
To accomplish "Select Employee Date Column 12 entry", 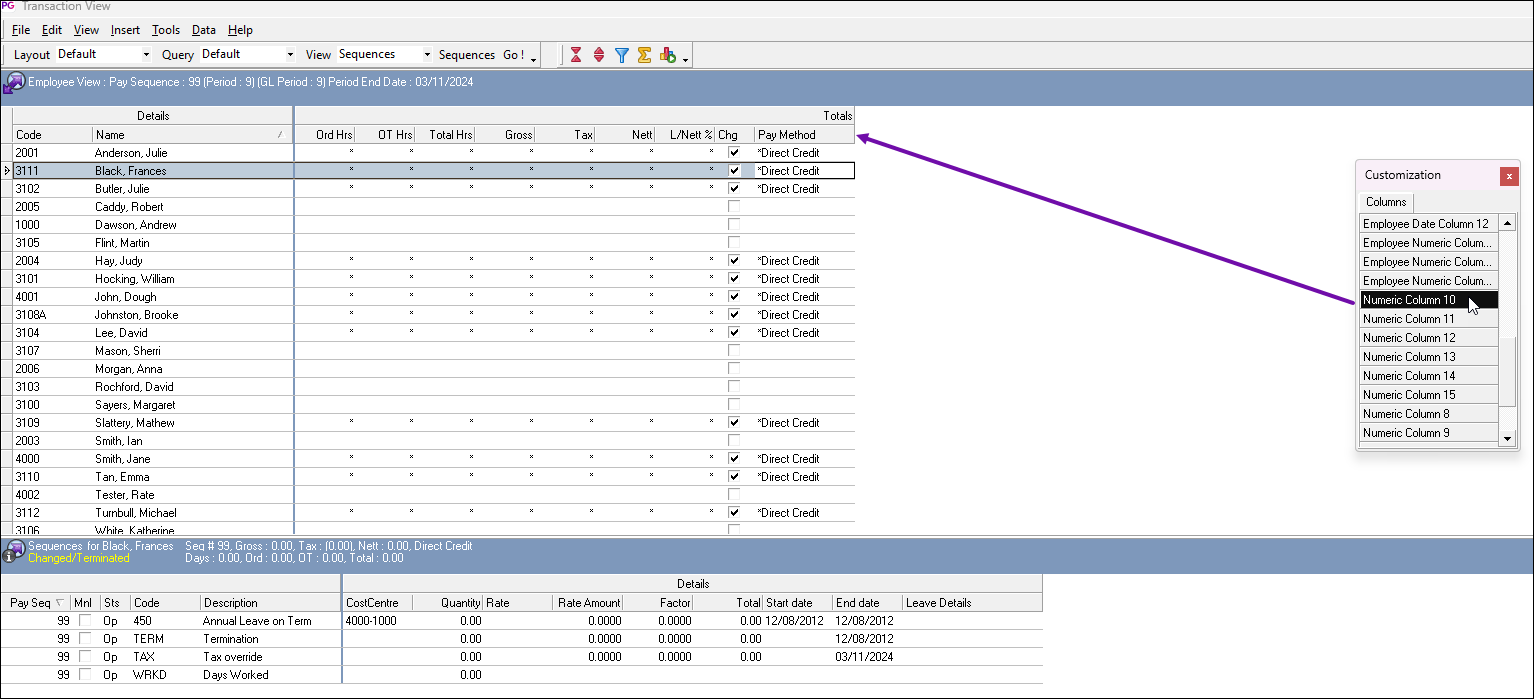I will 1429,224.
